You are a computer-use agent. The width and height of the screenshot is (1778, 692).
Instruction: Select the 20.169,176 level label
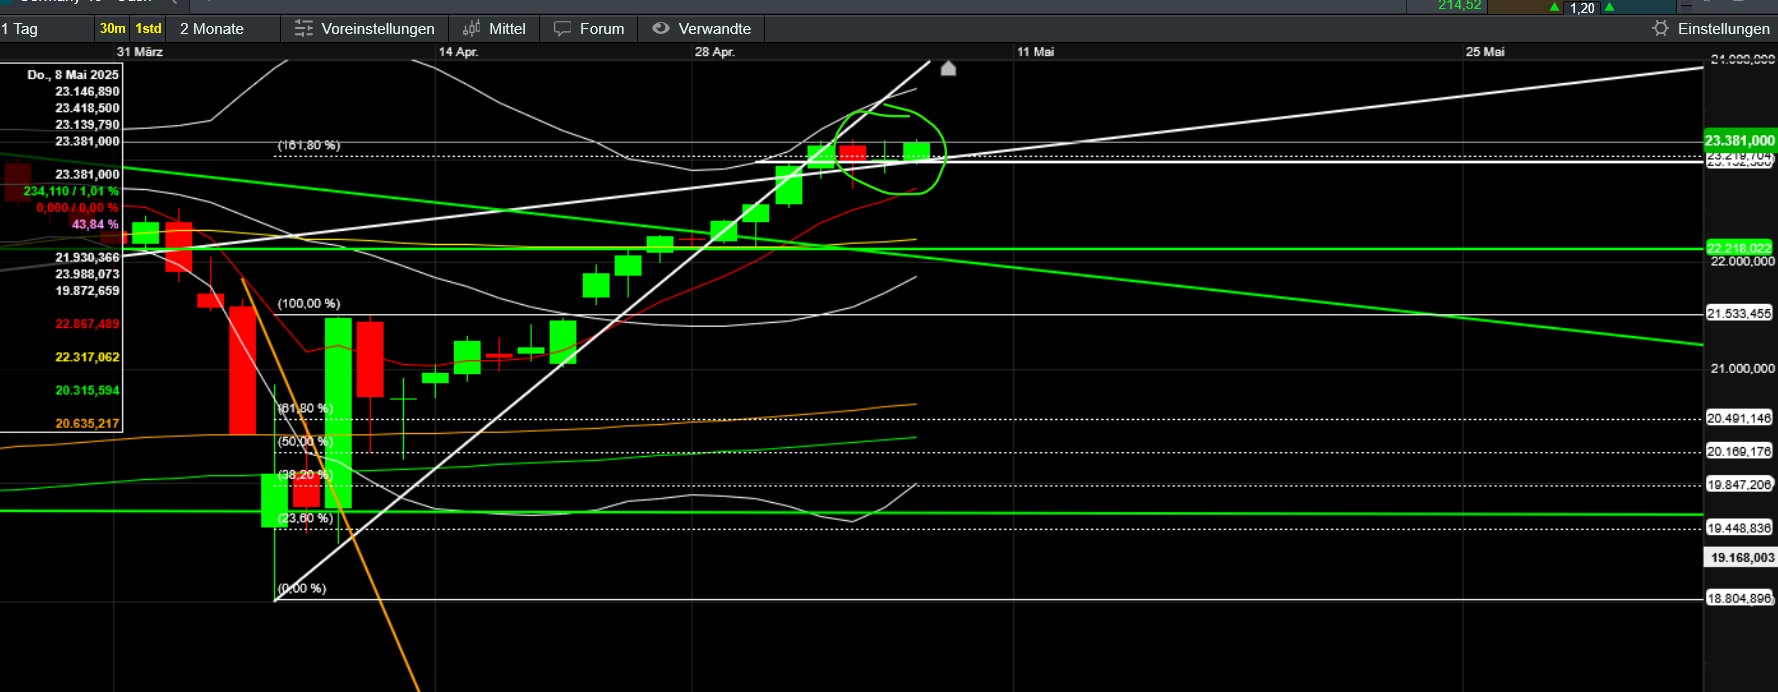(x=1739, y=452)
